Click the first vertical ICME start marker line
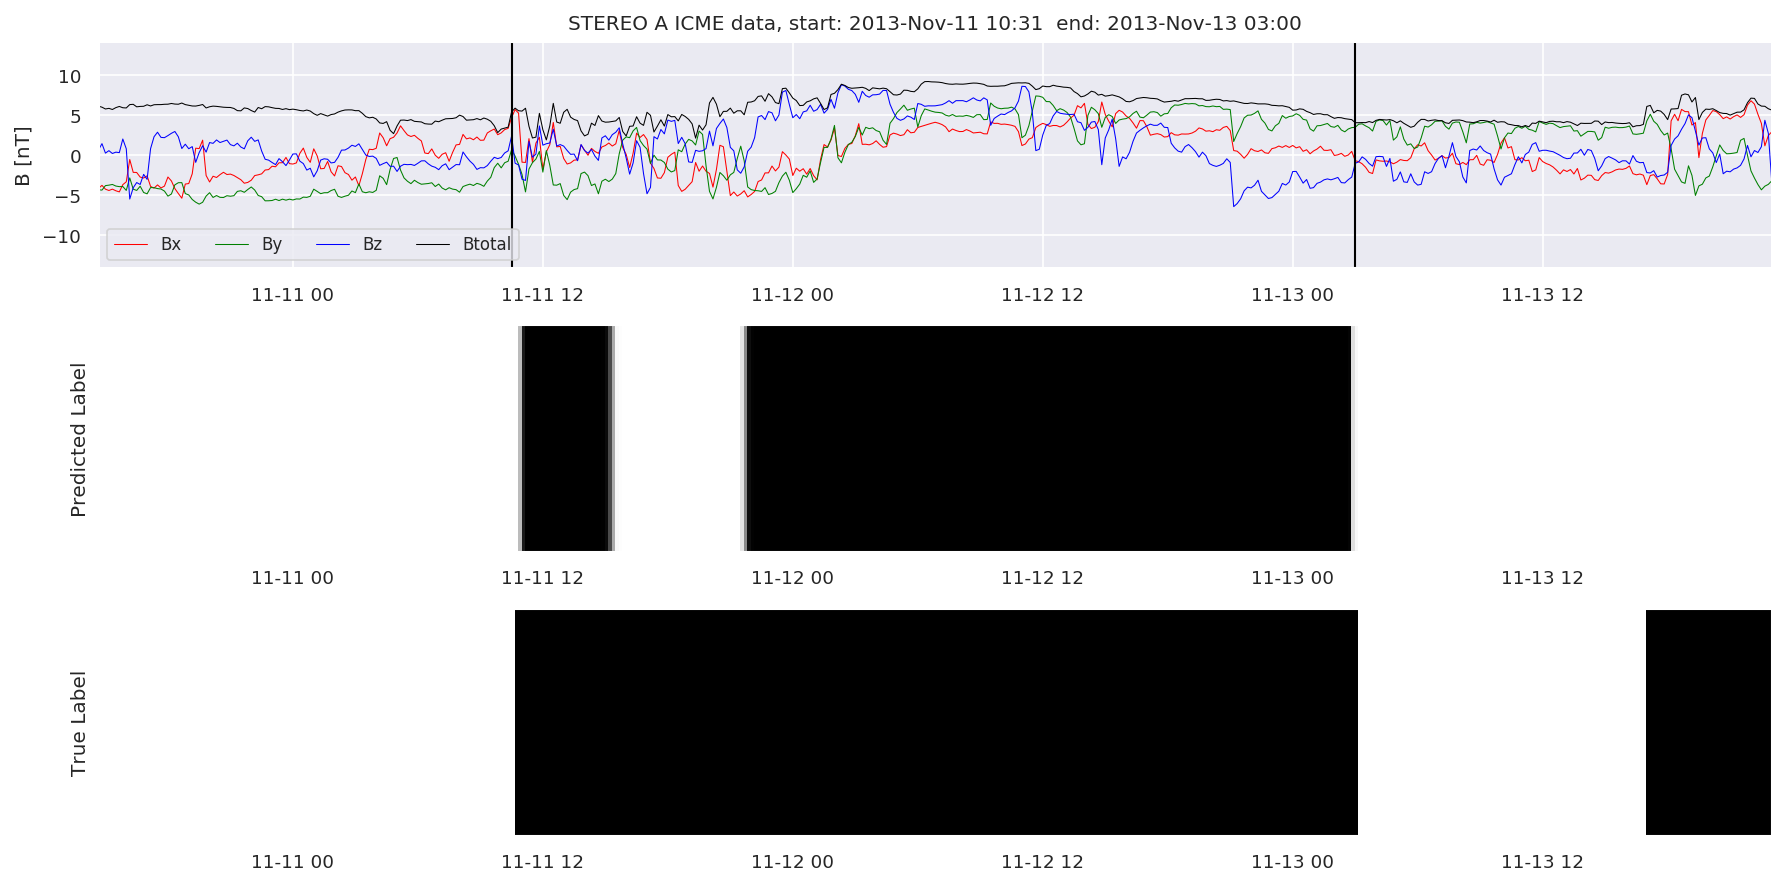The height and width of the screenshot is (886, 1786). (512, 155)
